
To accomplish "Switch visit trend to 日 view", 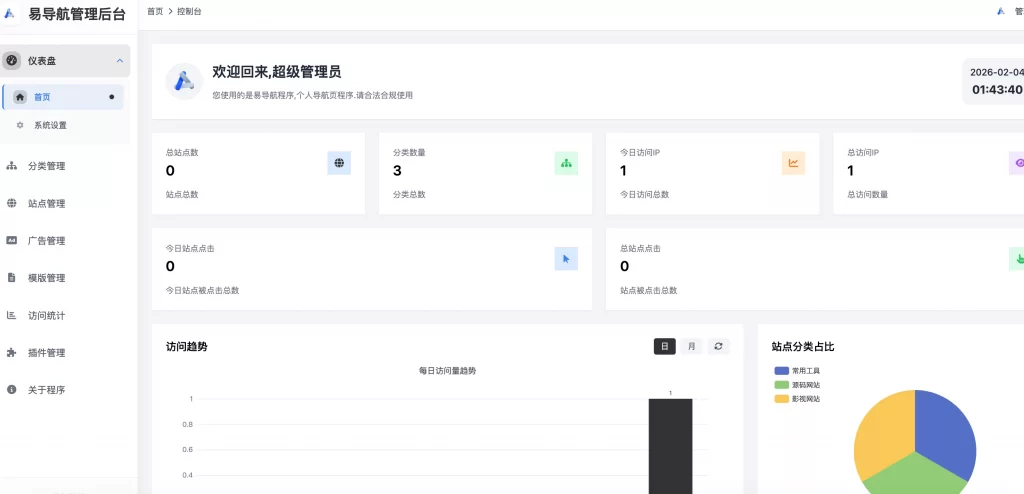I will [x=665, y=346].
